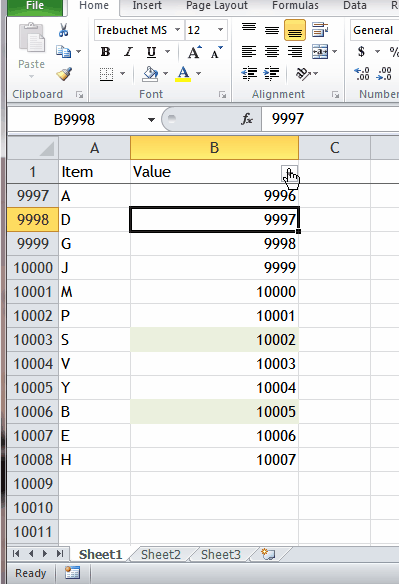
Task: Open the Clipboard dialog launcher
Action: tap(79, 95)
